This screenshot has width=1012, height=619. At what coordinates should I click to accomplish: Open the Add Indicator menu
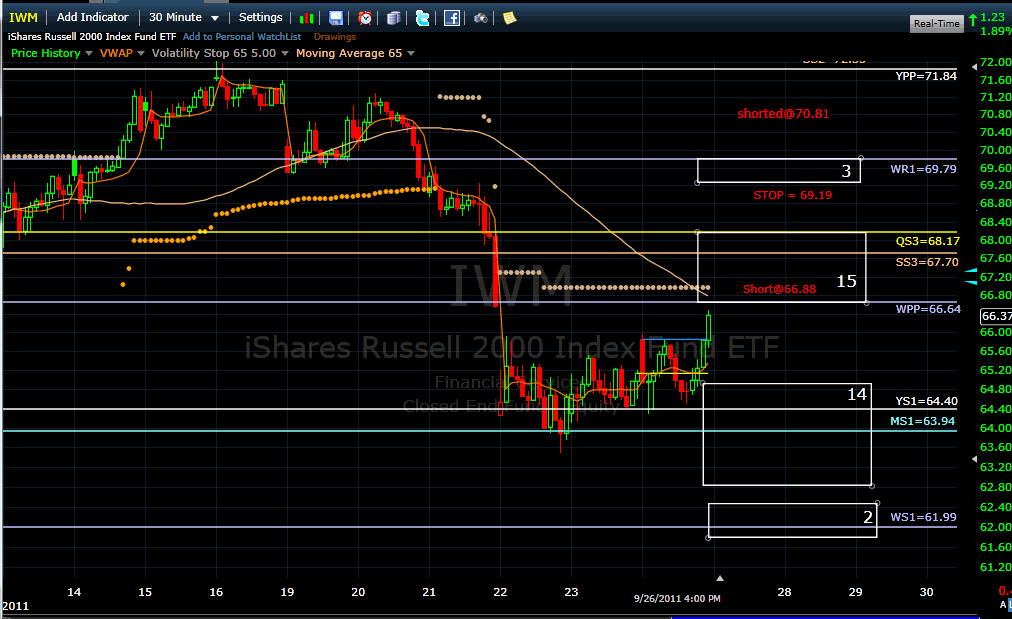[92, 17]
